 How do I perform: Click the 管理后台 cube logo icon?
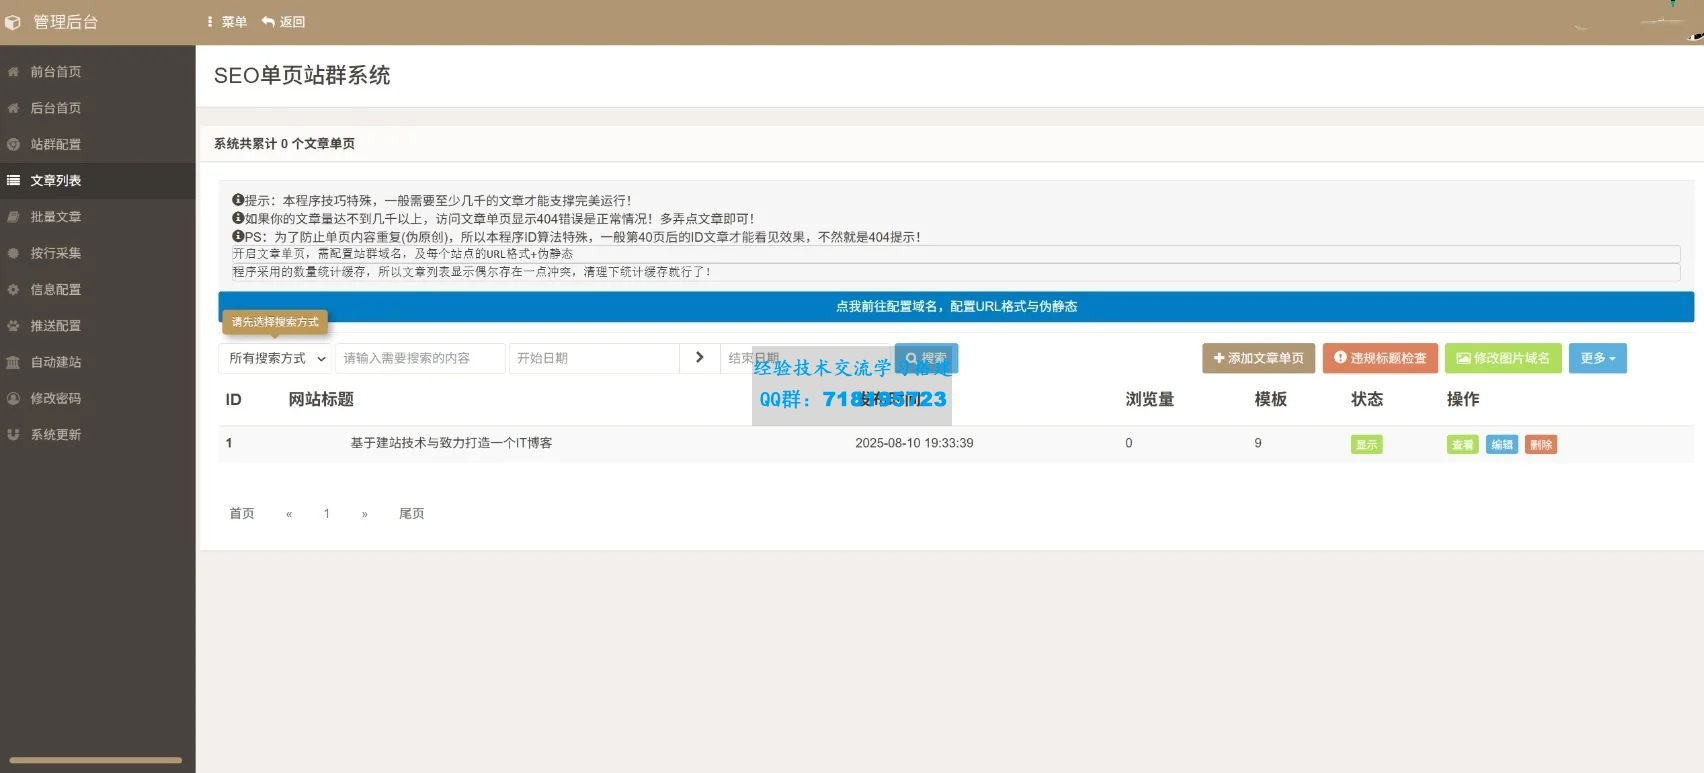tap(13, 22)
